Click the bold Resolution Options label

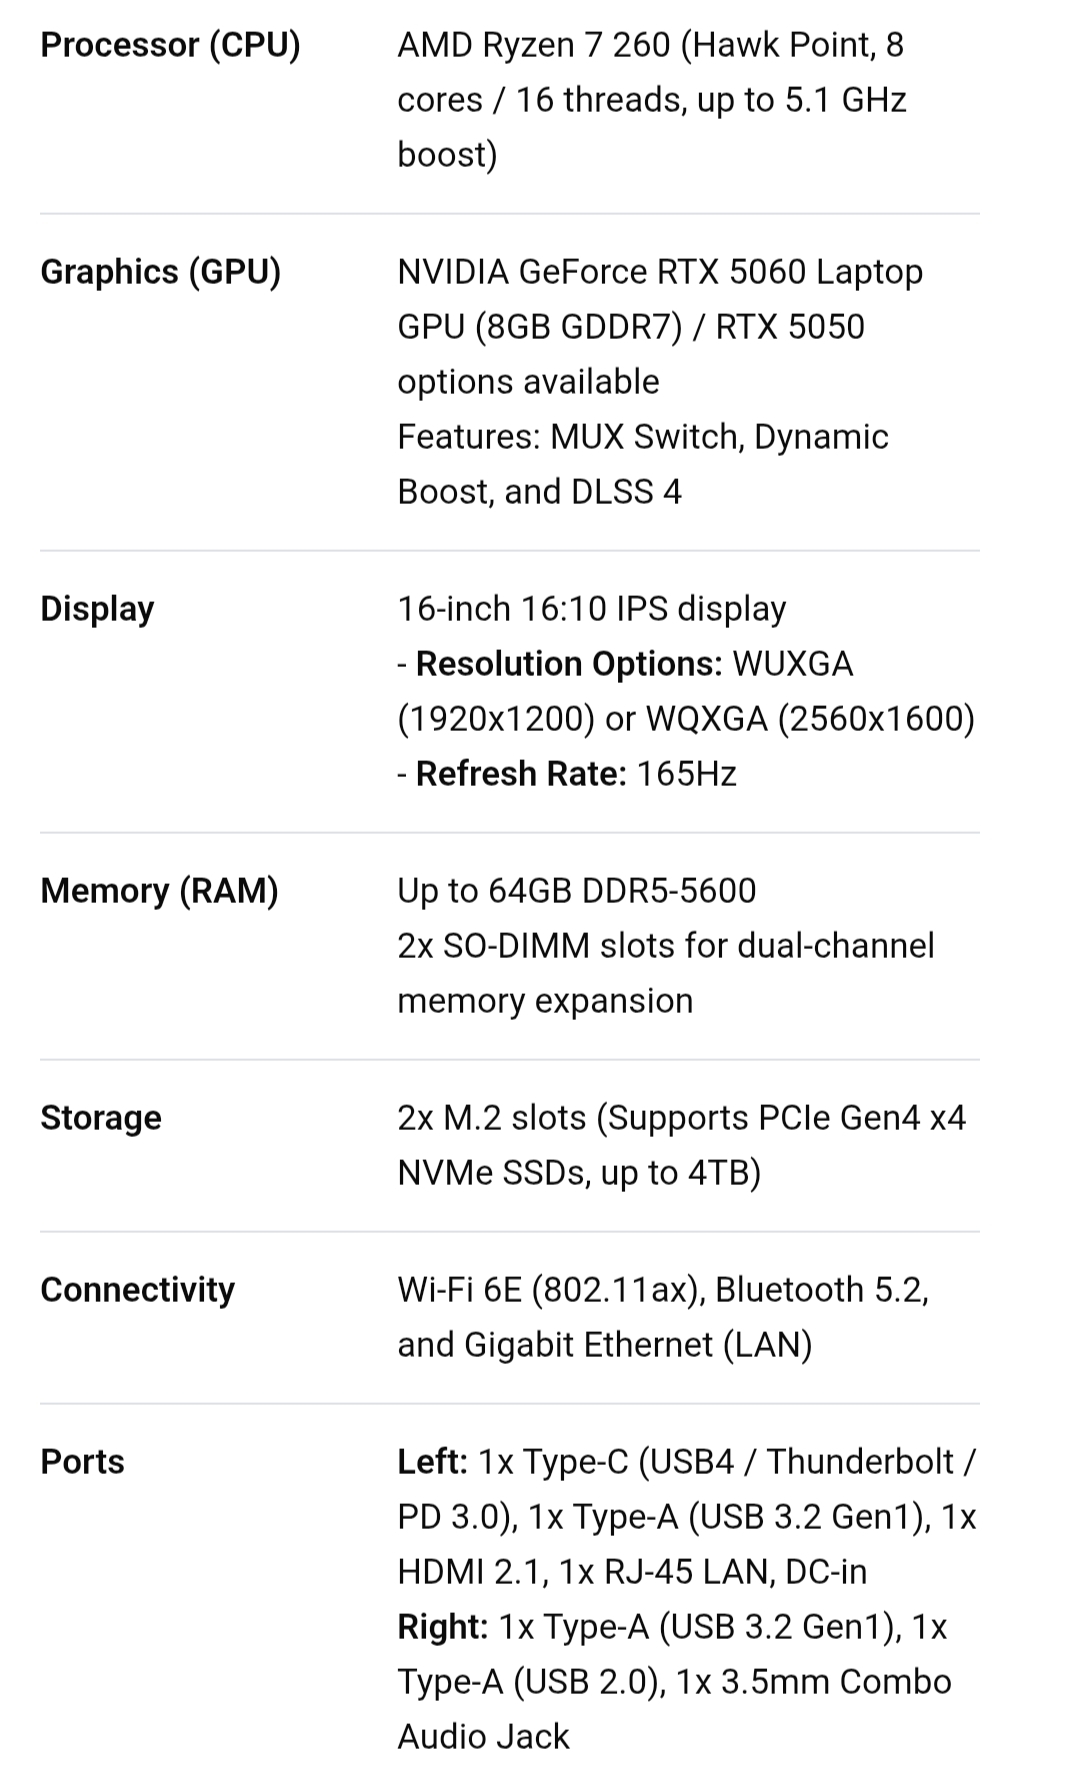pos(569,663)
